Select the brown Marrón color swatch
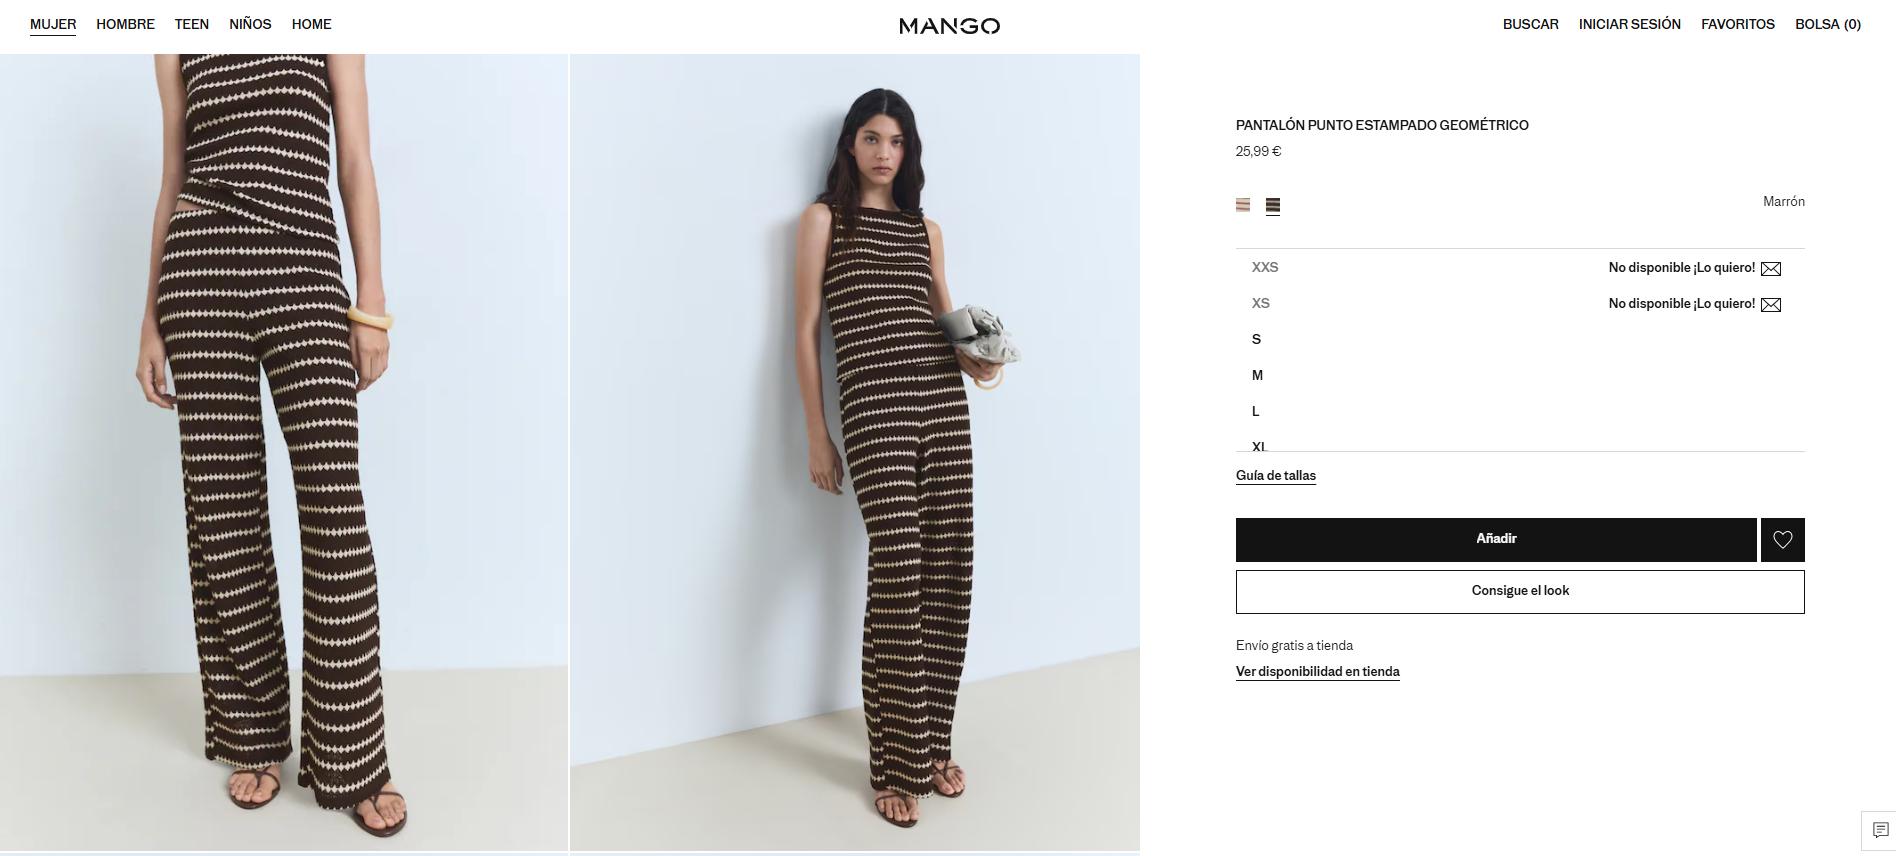 click(1273, 205)
